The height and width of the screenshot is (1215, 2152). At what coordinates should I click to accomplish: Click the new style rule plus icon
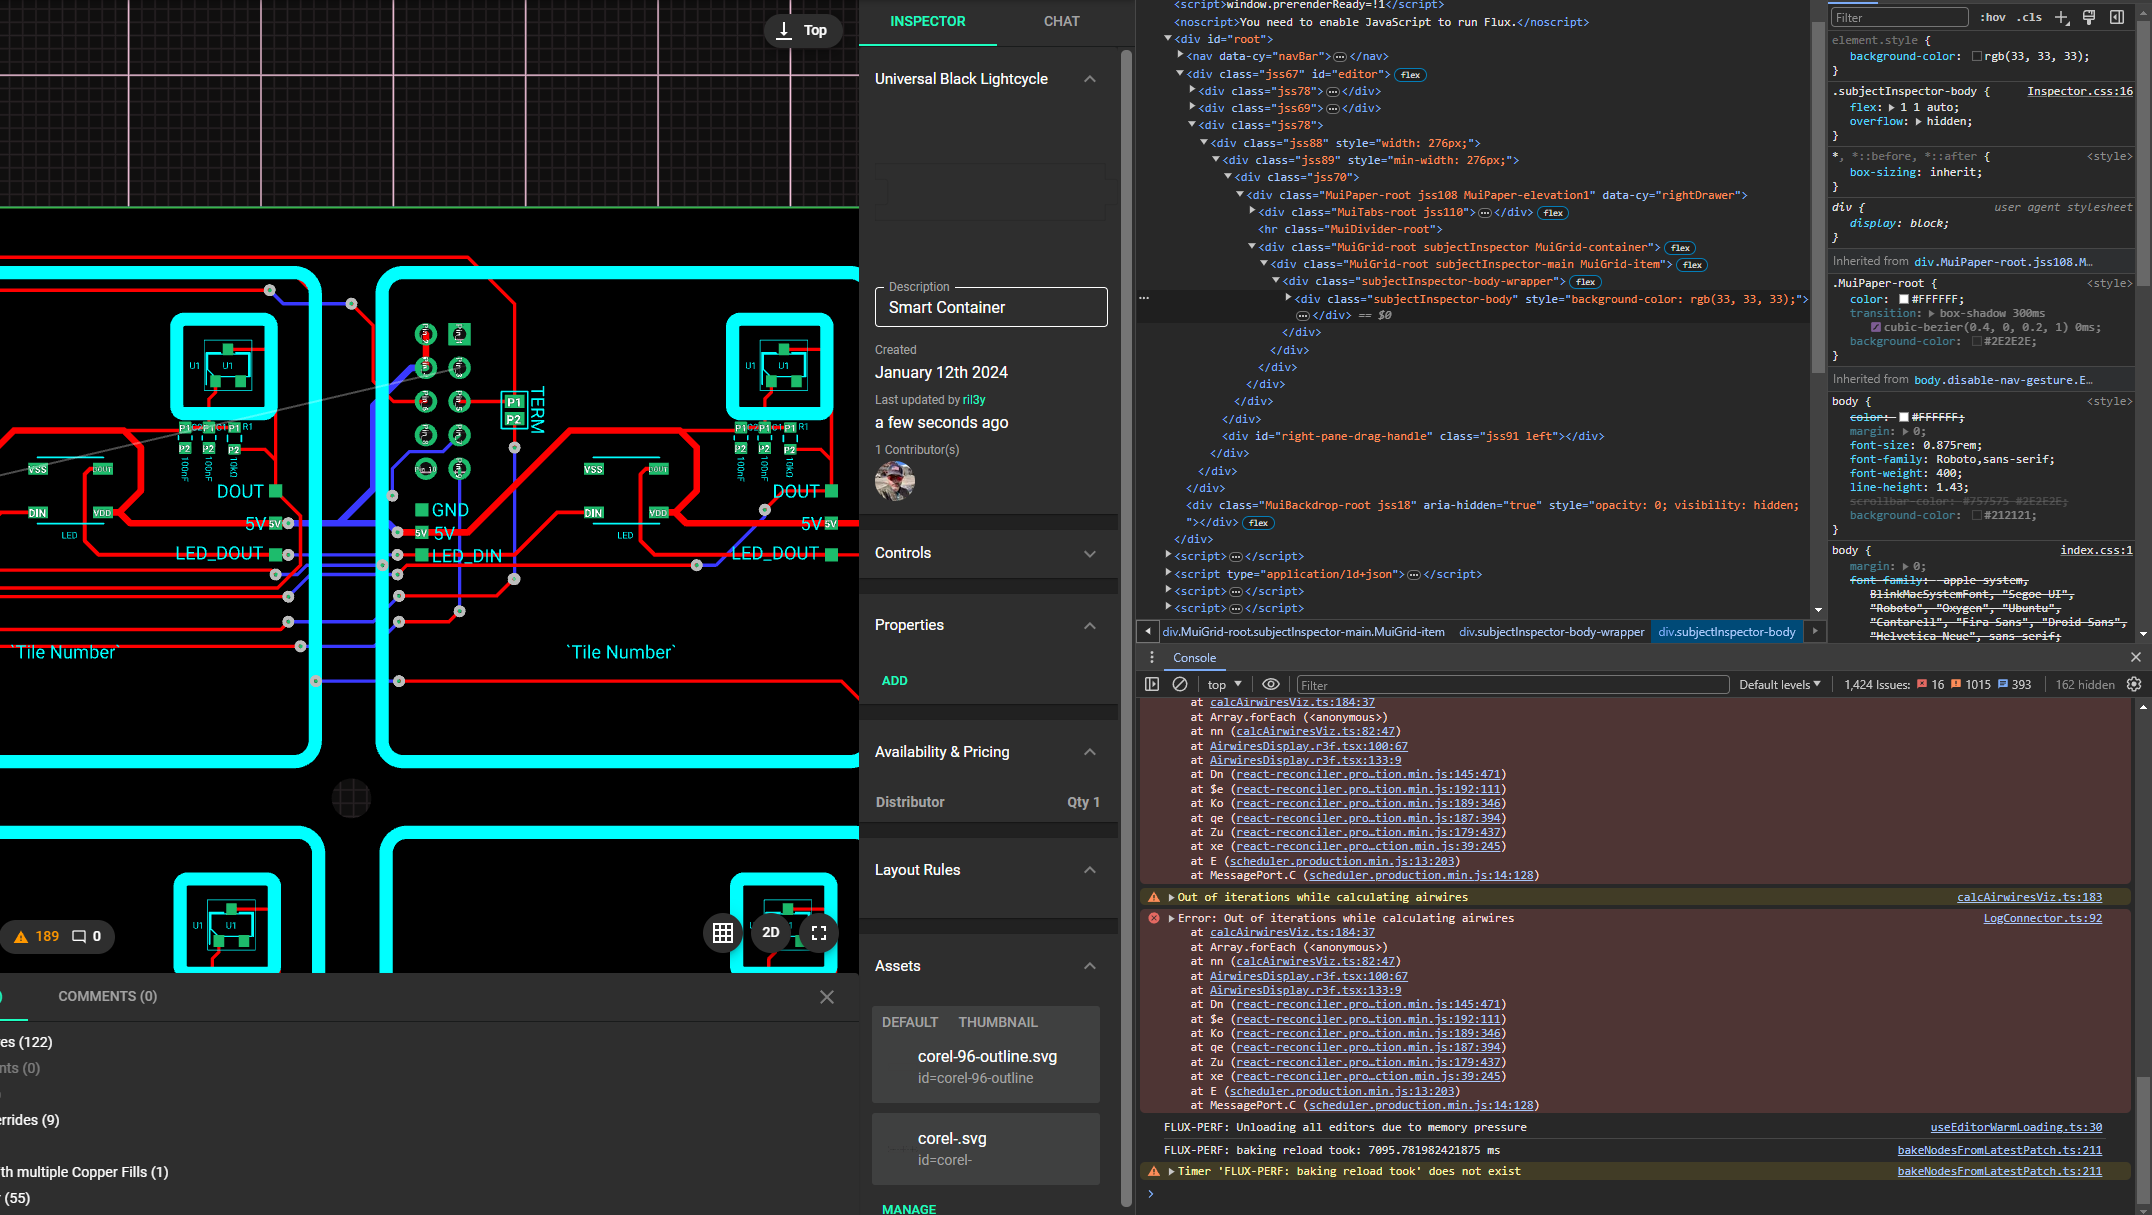pyautogui.click(x=2061, y=17)
